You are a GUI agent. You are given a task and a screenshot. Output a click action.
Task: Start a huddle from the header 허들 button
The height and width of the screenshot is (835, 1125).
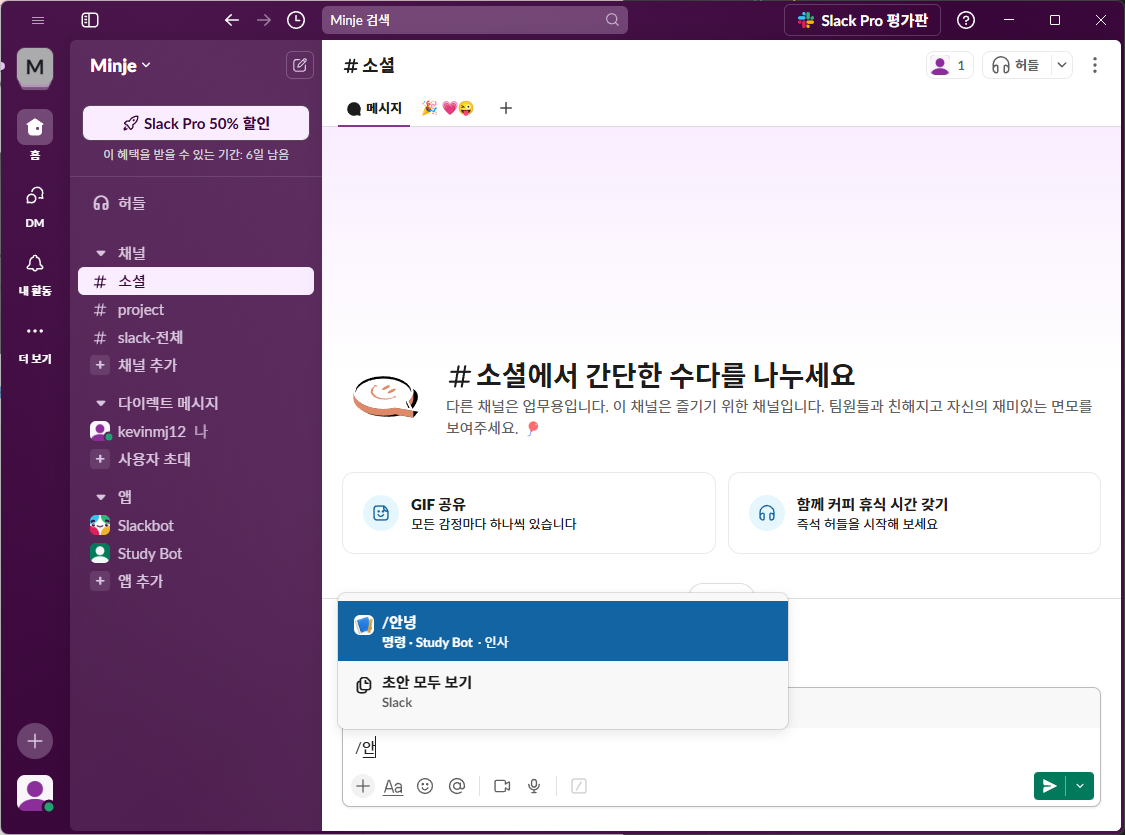[1016, 65]
